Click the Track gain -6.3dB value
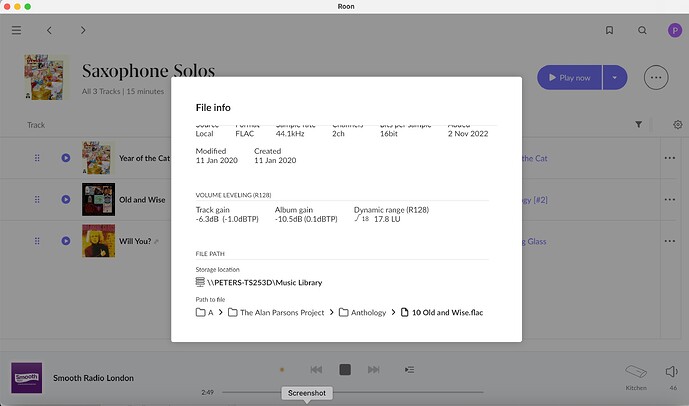689x406 pixels. click(227, 219)
